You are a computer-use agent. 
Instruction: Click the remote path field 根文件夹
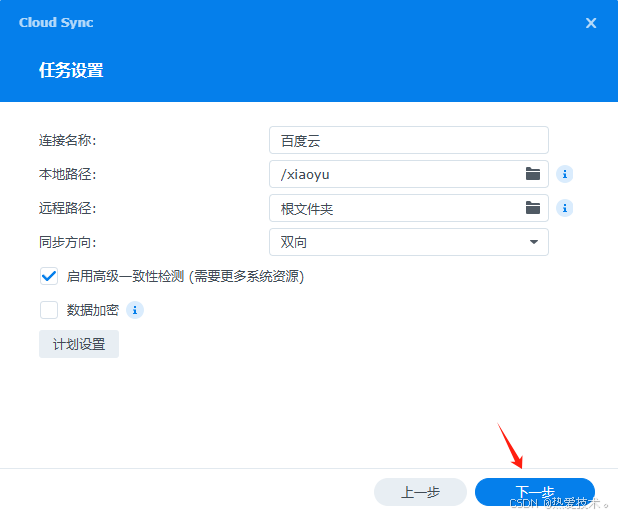point(409,208)
